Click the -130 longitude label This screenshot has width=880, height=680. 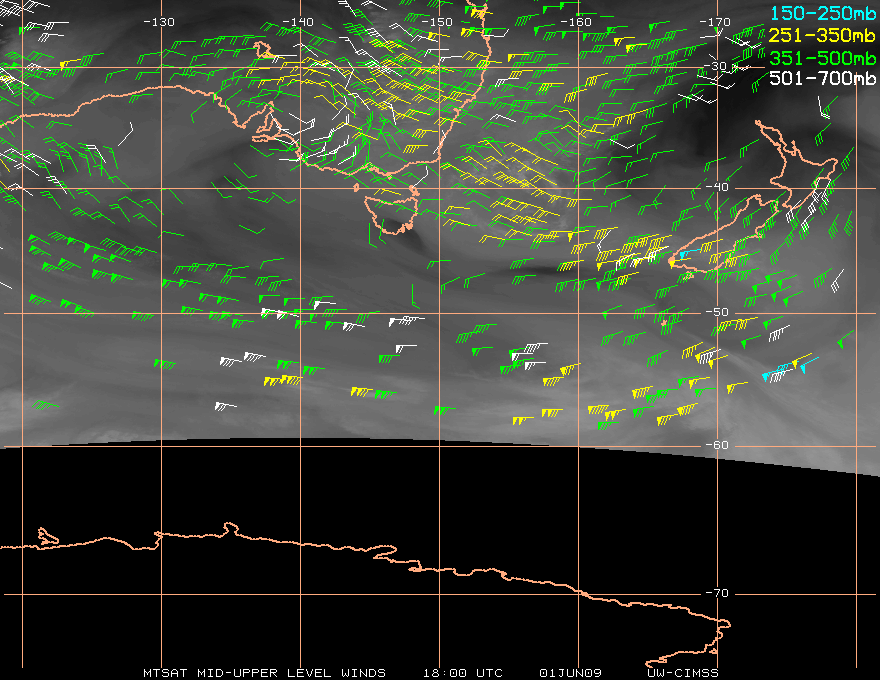tap(159, 22)
